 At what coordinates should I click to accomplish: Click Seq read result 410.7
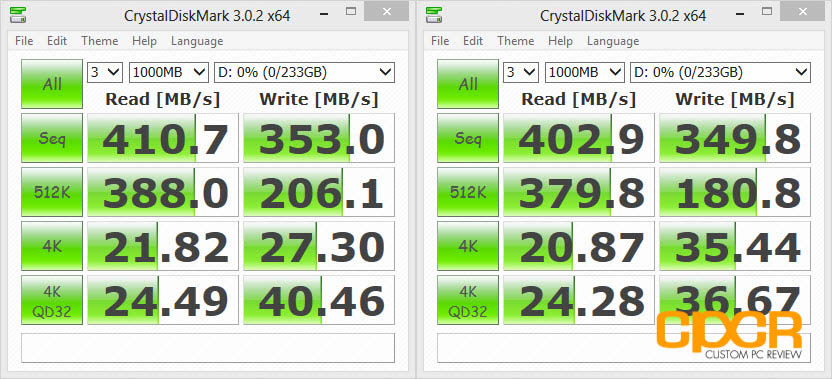(163, 138)
